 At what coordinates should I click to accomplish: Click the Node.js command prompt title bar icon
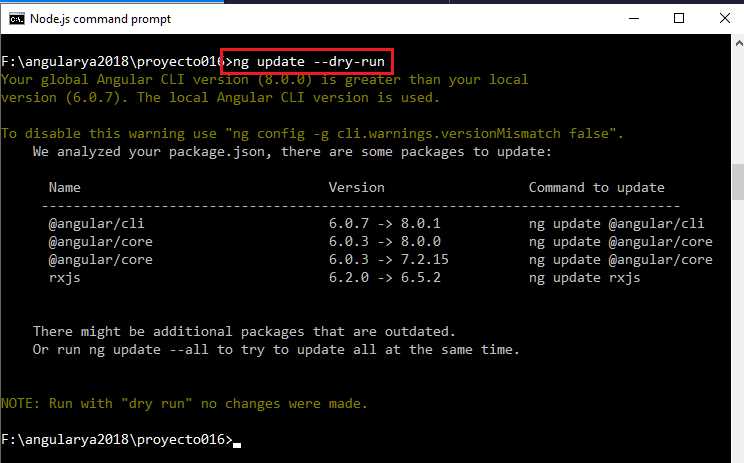pyautogui.click(x=17, y=19)
